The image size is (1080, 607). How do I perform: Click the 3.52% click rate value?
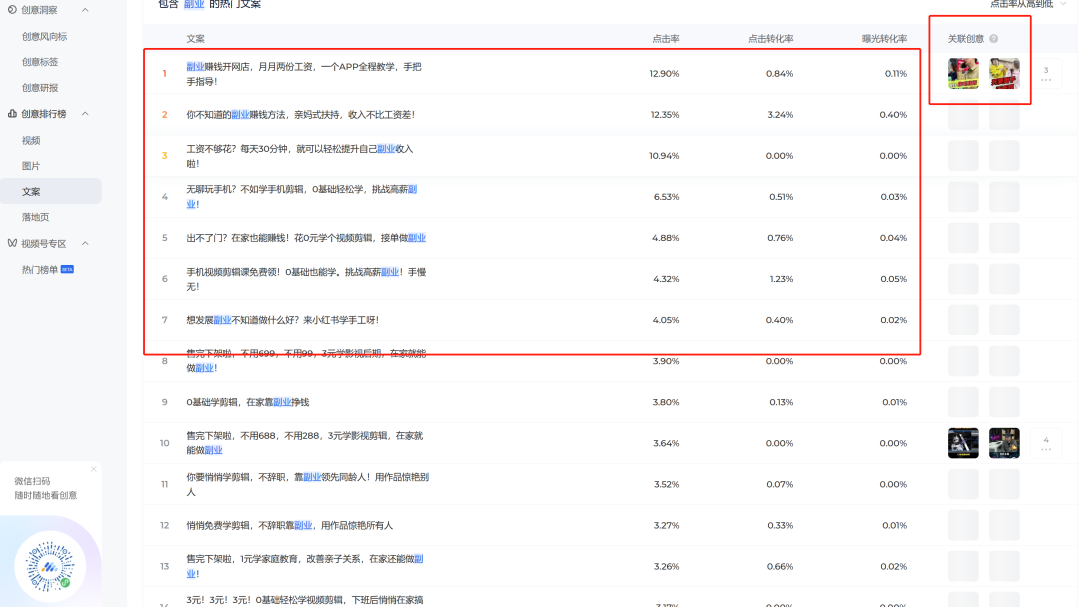(x=667, y=484)
